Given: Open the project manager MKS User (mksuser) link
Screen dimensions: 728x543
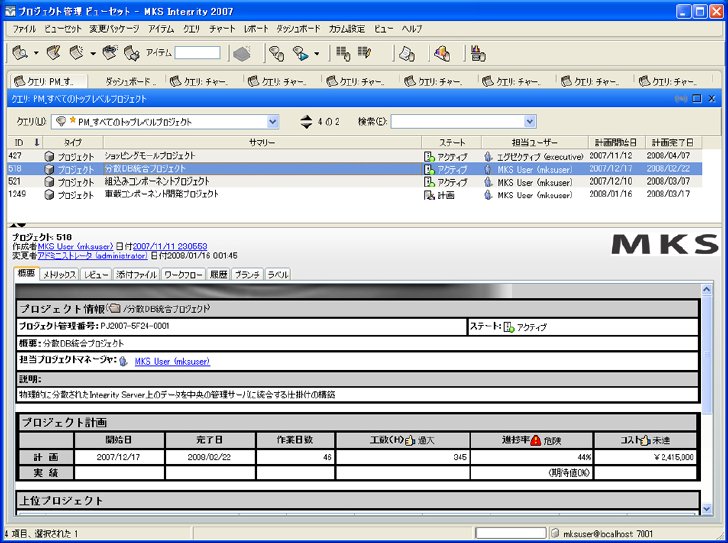Looking at the screenshot, I should [x=172, y=362].
